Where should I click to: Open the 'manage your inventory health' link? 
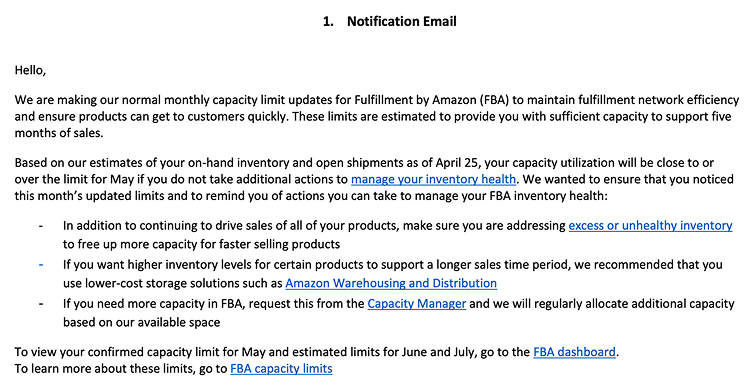tap(433, 179)
